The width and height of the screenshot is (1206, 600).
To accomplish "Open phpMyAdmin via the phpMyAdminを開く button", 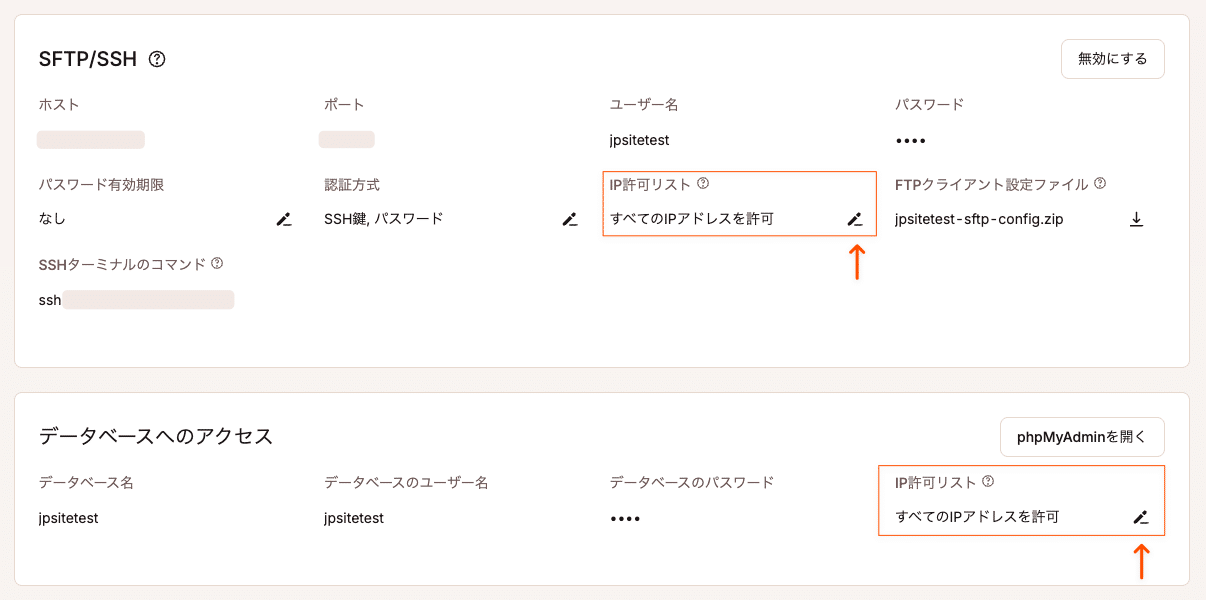I will coord(1081,437).
